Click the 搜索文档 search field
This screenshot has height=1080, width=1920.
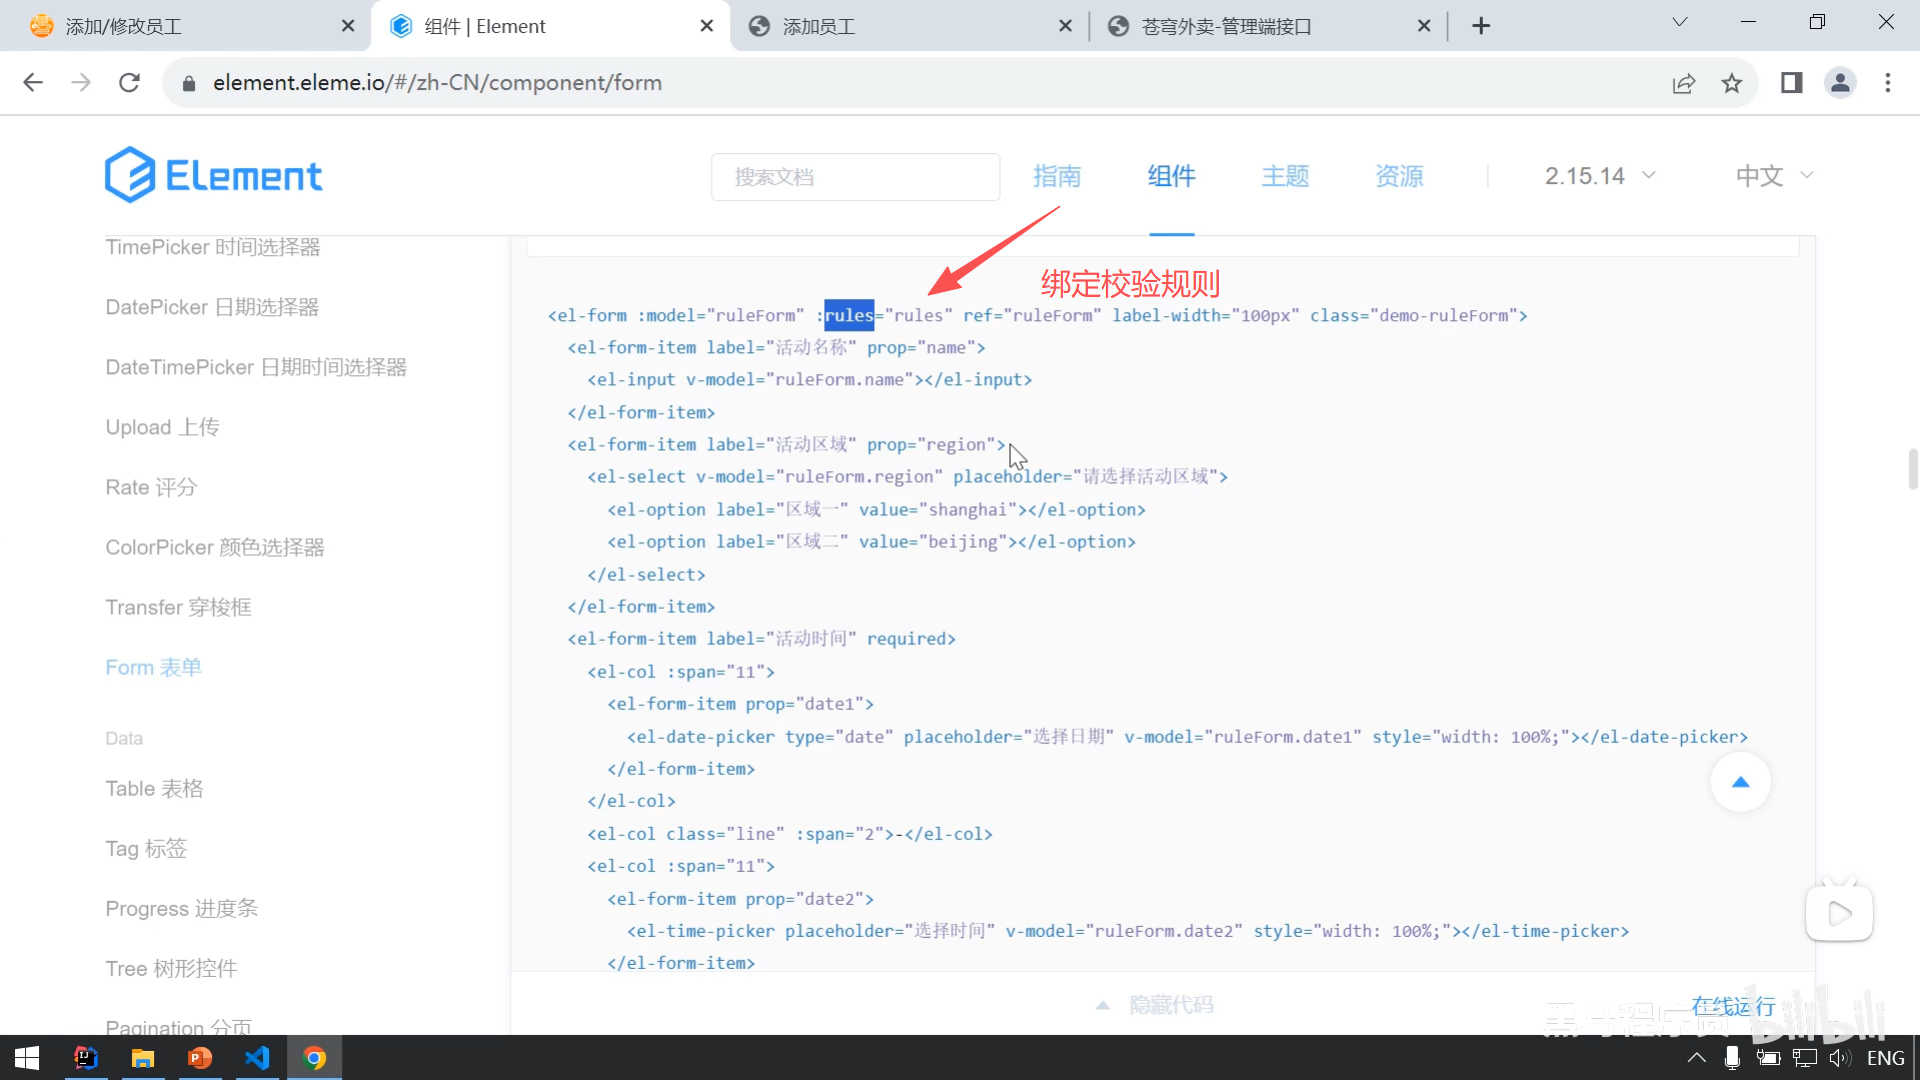coord(855,177)
